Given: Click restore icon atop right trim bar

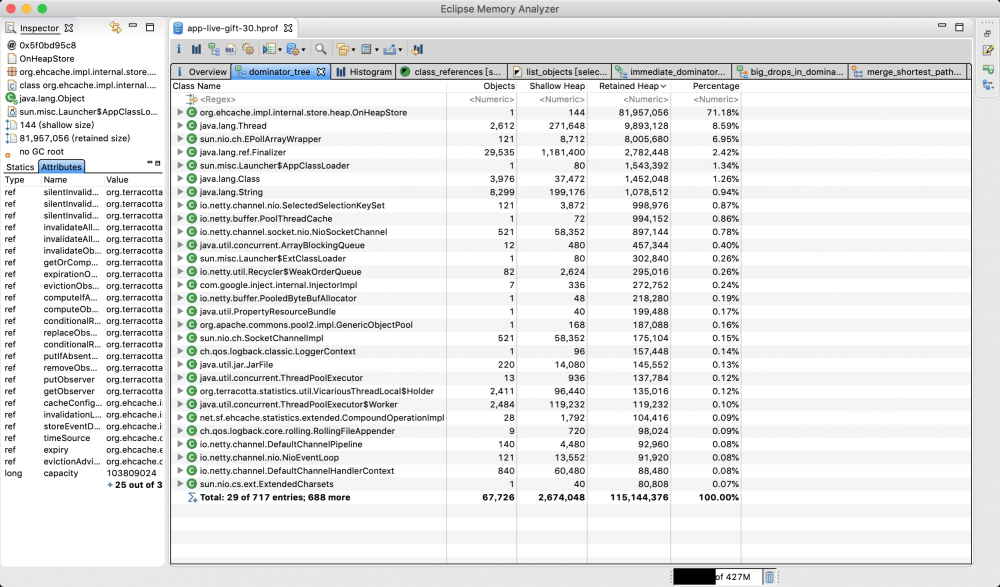Looking at the screenshot, I should (988, 34).
